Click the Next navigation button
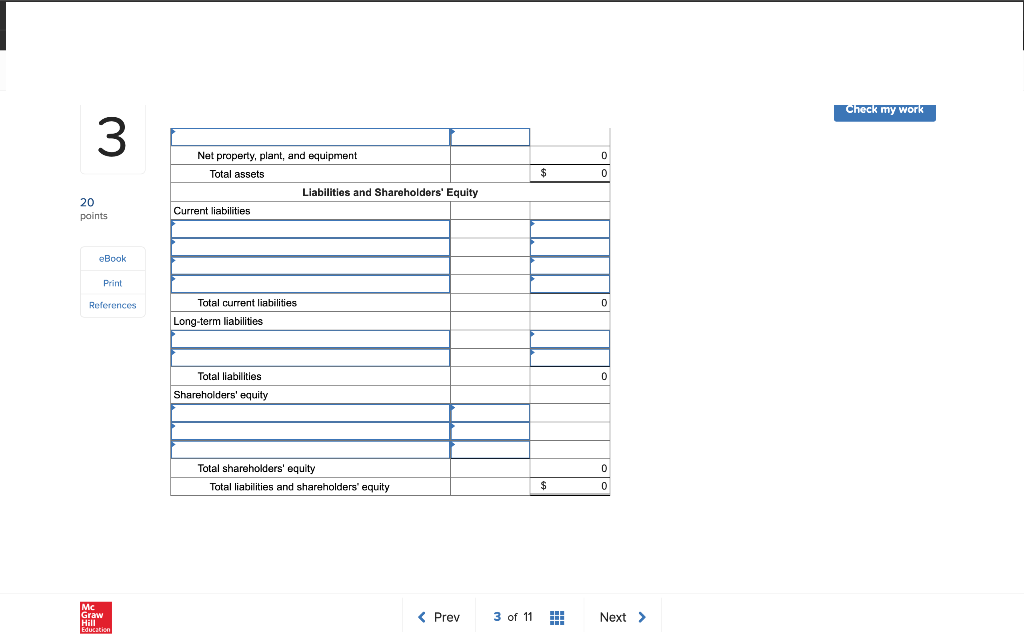 click(622, 617)
